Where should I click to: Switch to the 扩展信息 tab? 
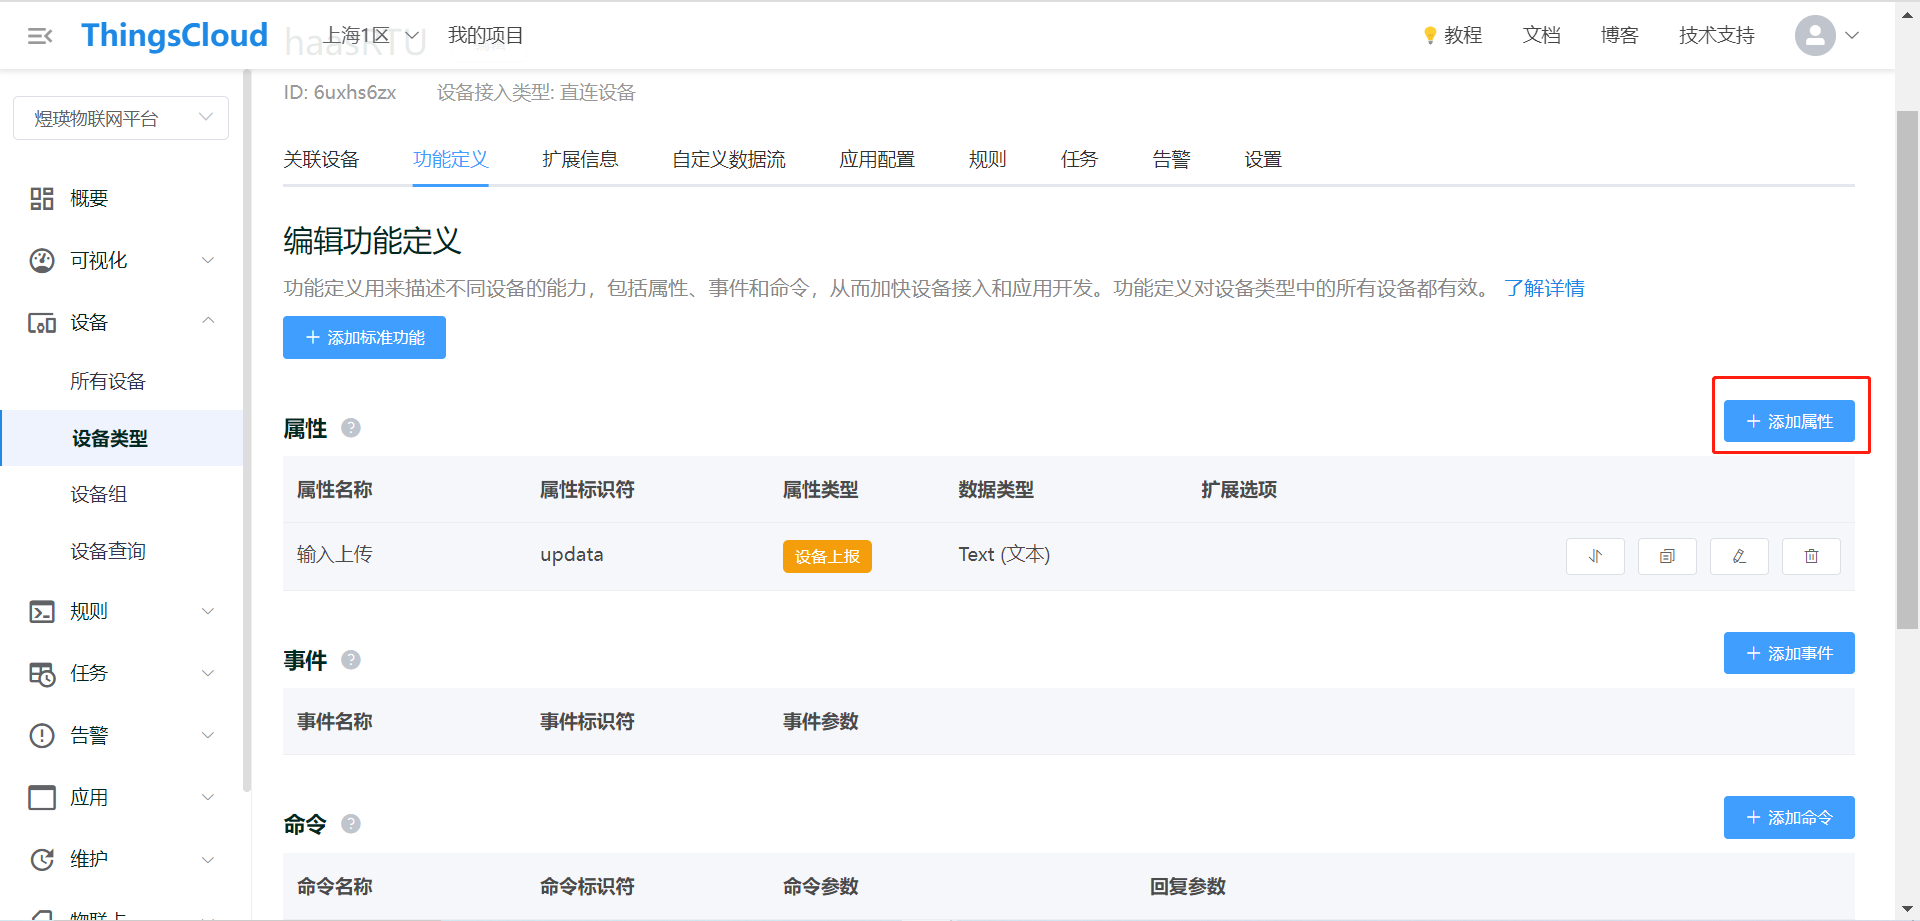pyautogui.click(x=580, y=159)
